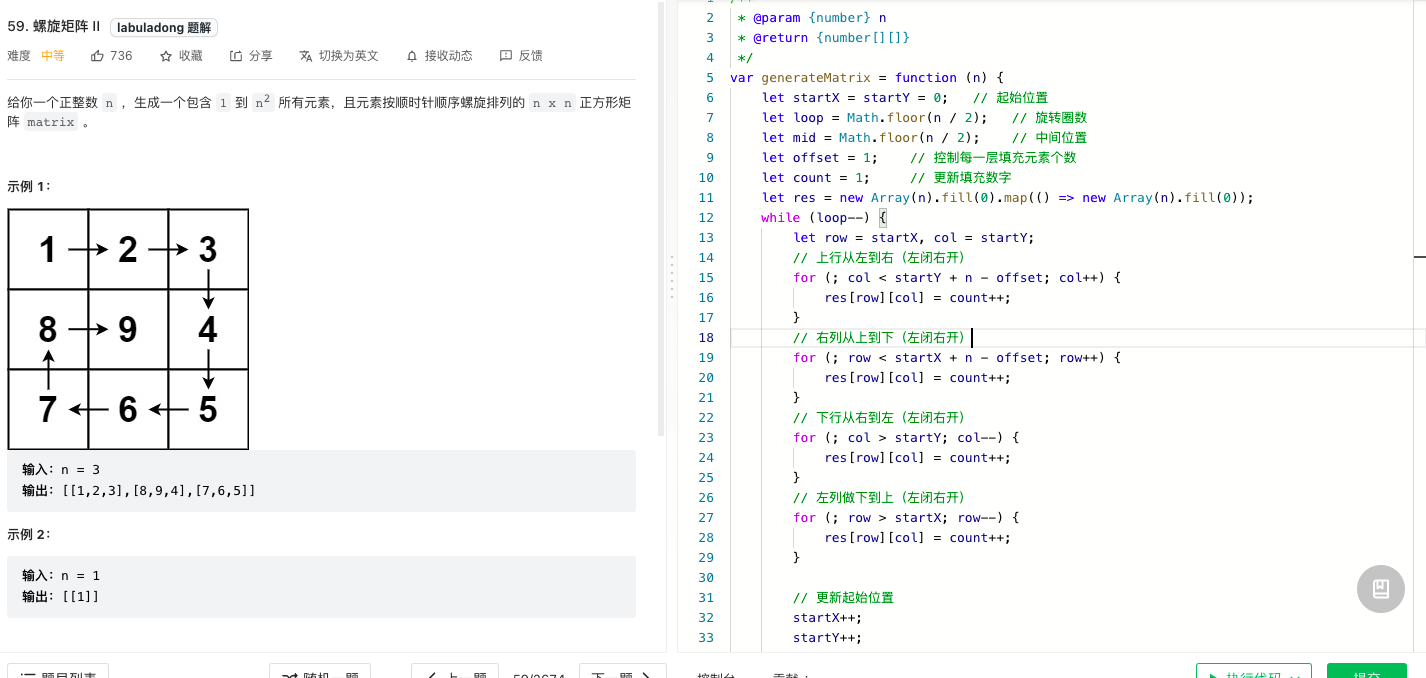Click the comment 更新起始位置 in the editor
Screen dimensions: 1426x678
[x=843, y=597]
